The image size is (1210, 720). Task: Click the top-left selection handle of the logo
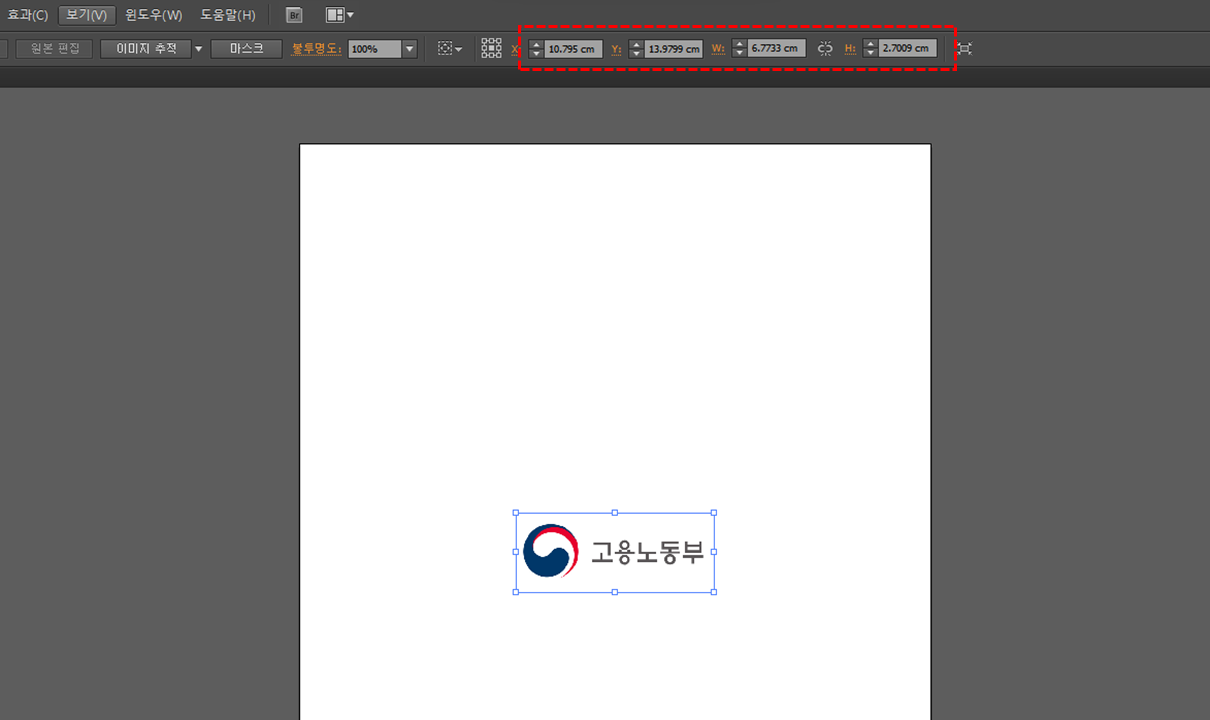516,513
